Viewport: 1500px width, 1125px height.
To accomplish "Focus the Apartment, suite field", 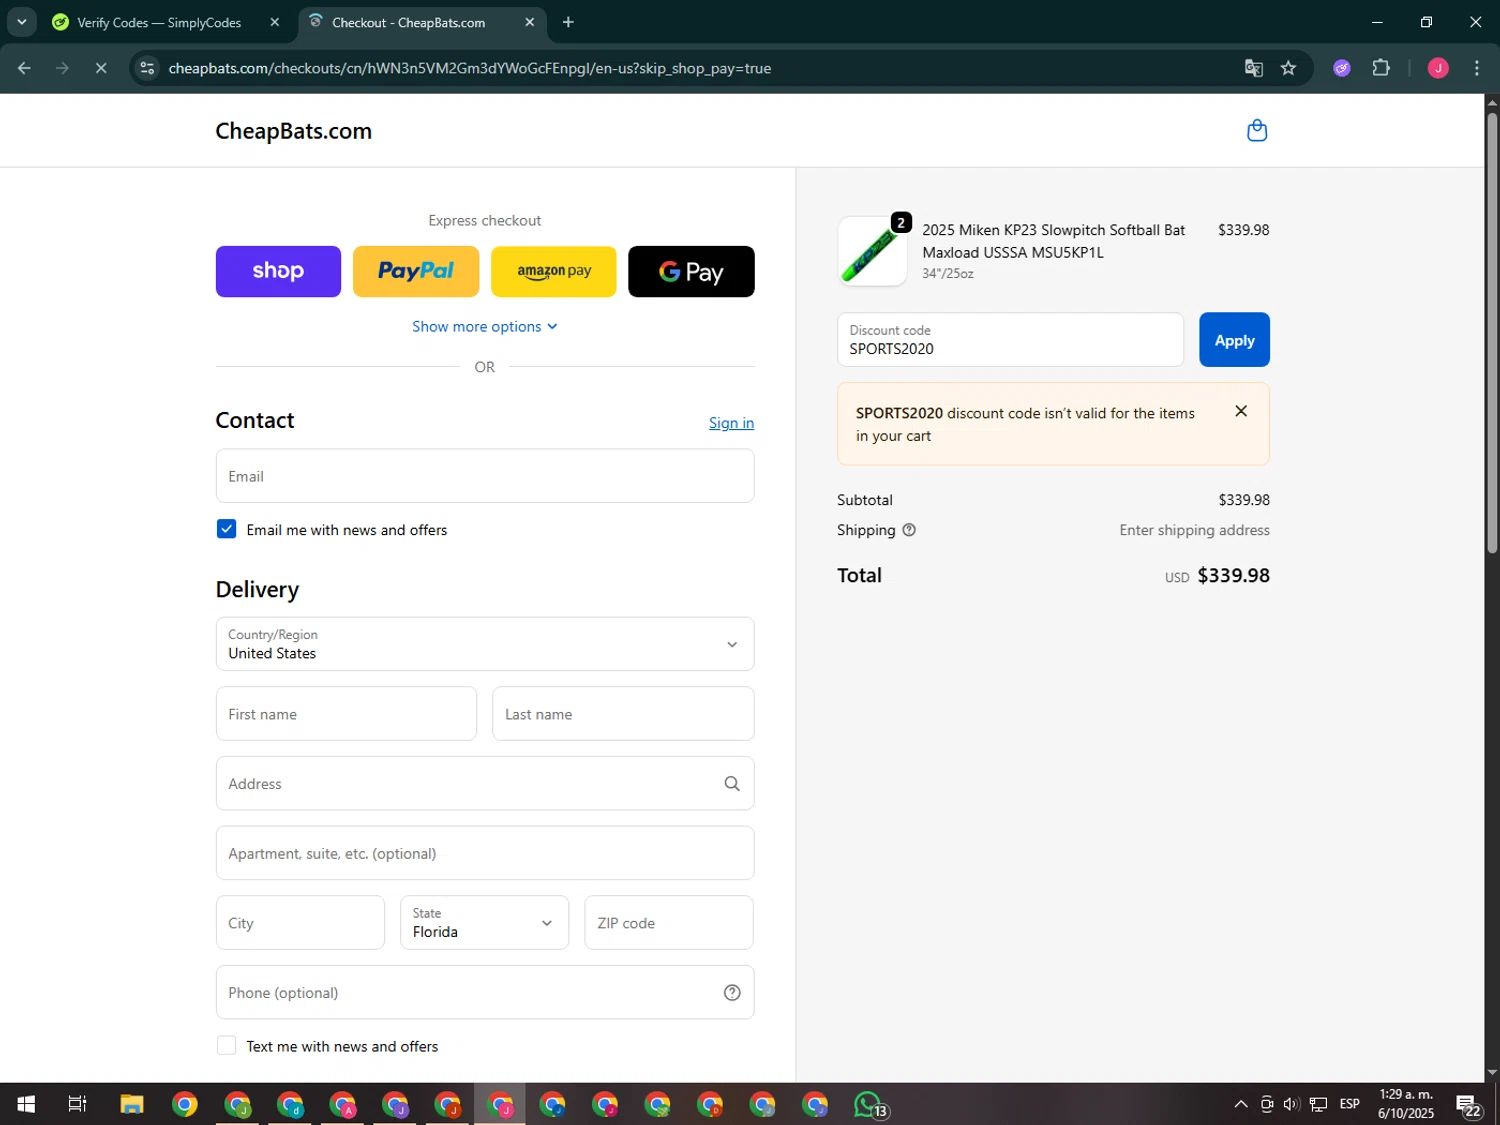I will tap(485, 853).
